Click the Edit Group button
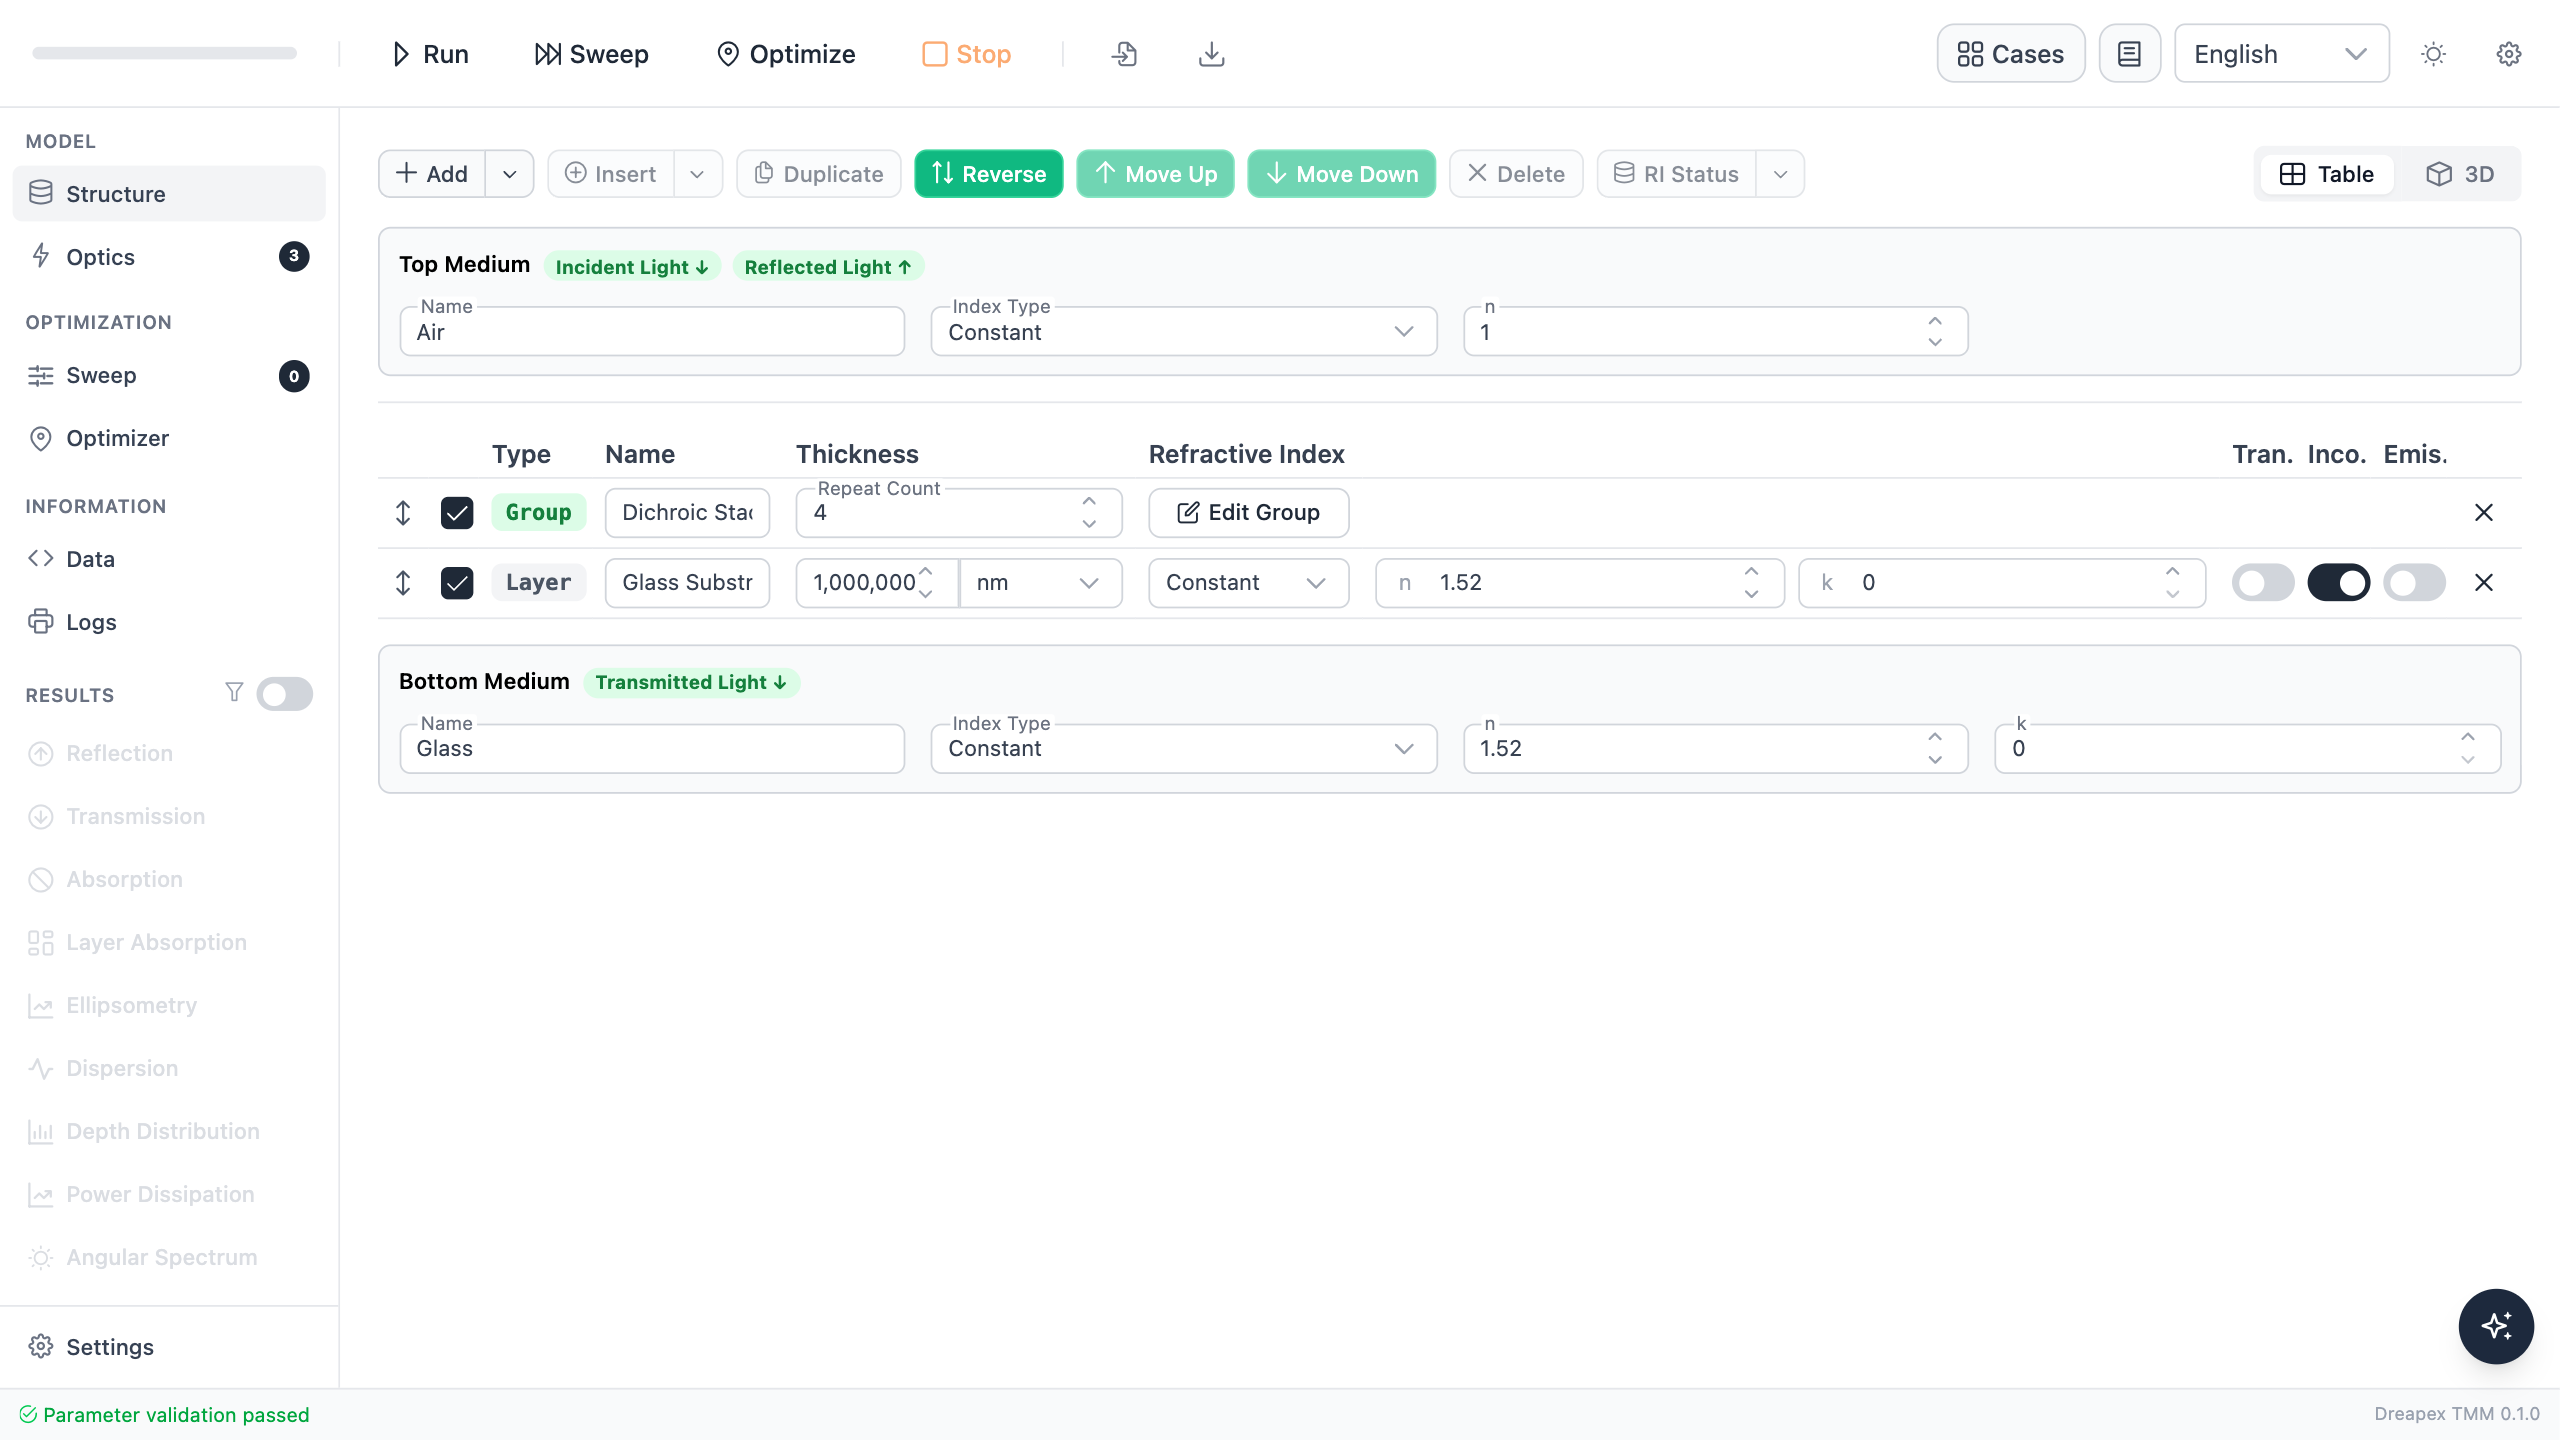 click(x=1248, y=513)
